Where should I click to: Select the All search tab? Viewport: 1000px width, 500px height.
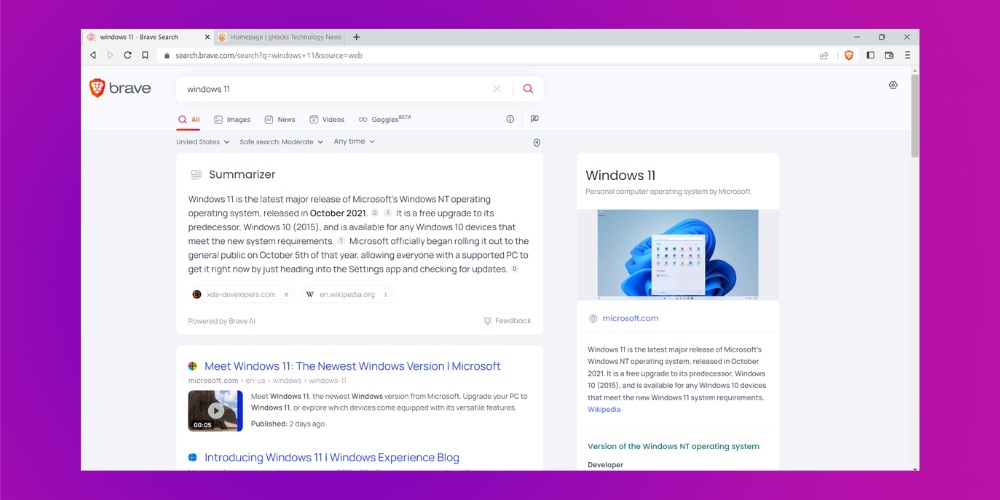tap(189, 119)
